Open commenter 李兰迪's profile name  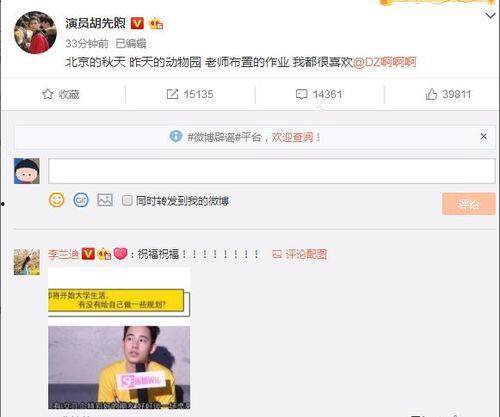63,254
